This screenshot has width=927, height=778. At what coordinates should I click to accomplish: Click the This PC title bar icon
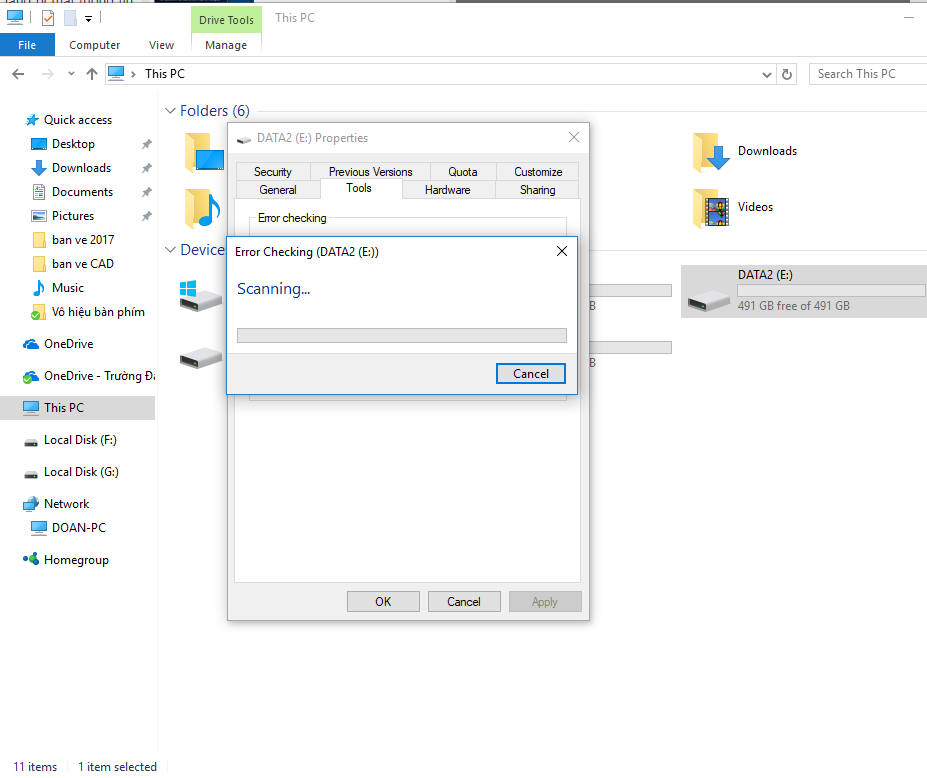coord(15,18)
